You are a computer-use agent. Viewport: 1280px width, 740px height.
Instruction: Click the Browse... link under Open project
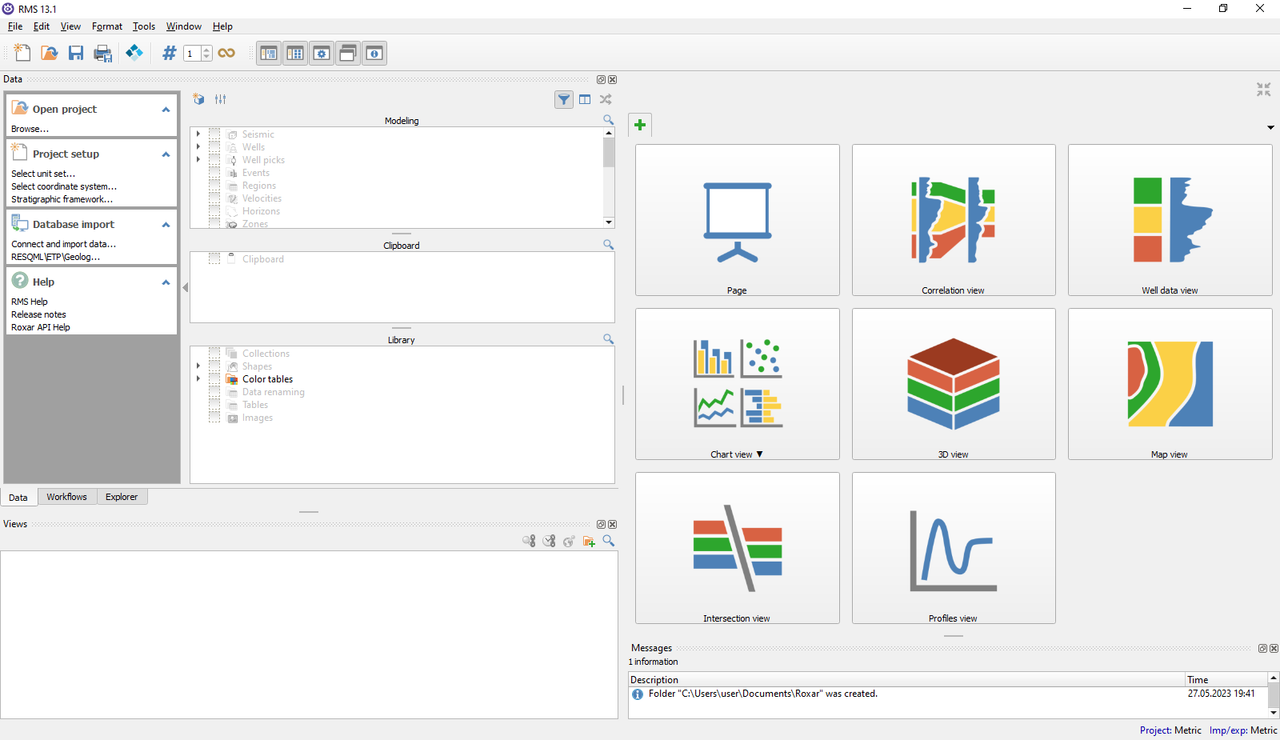click(x=30, y=129)
